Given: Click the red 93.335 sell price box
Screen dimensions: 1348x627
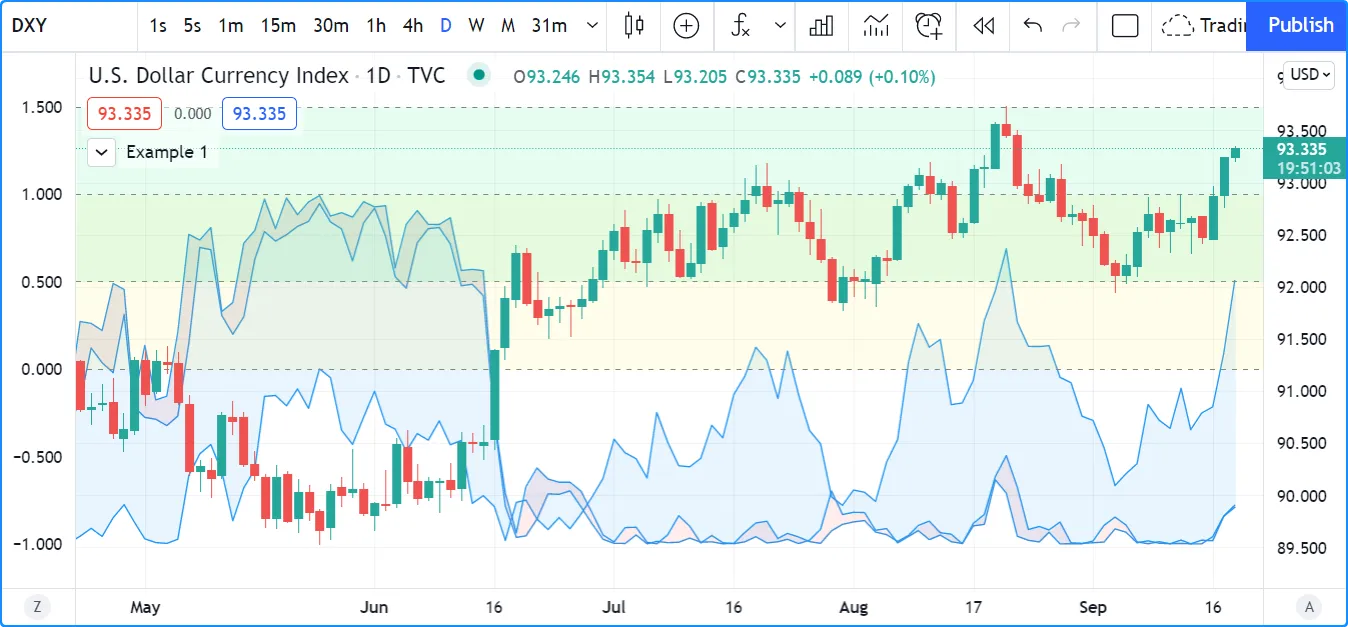Looking at the screenshot, I should click(124, 113).
